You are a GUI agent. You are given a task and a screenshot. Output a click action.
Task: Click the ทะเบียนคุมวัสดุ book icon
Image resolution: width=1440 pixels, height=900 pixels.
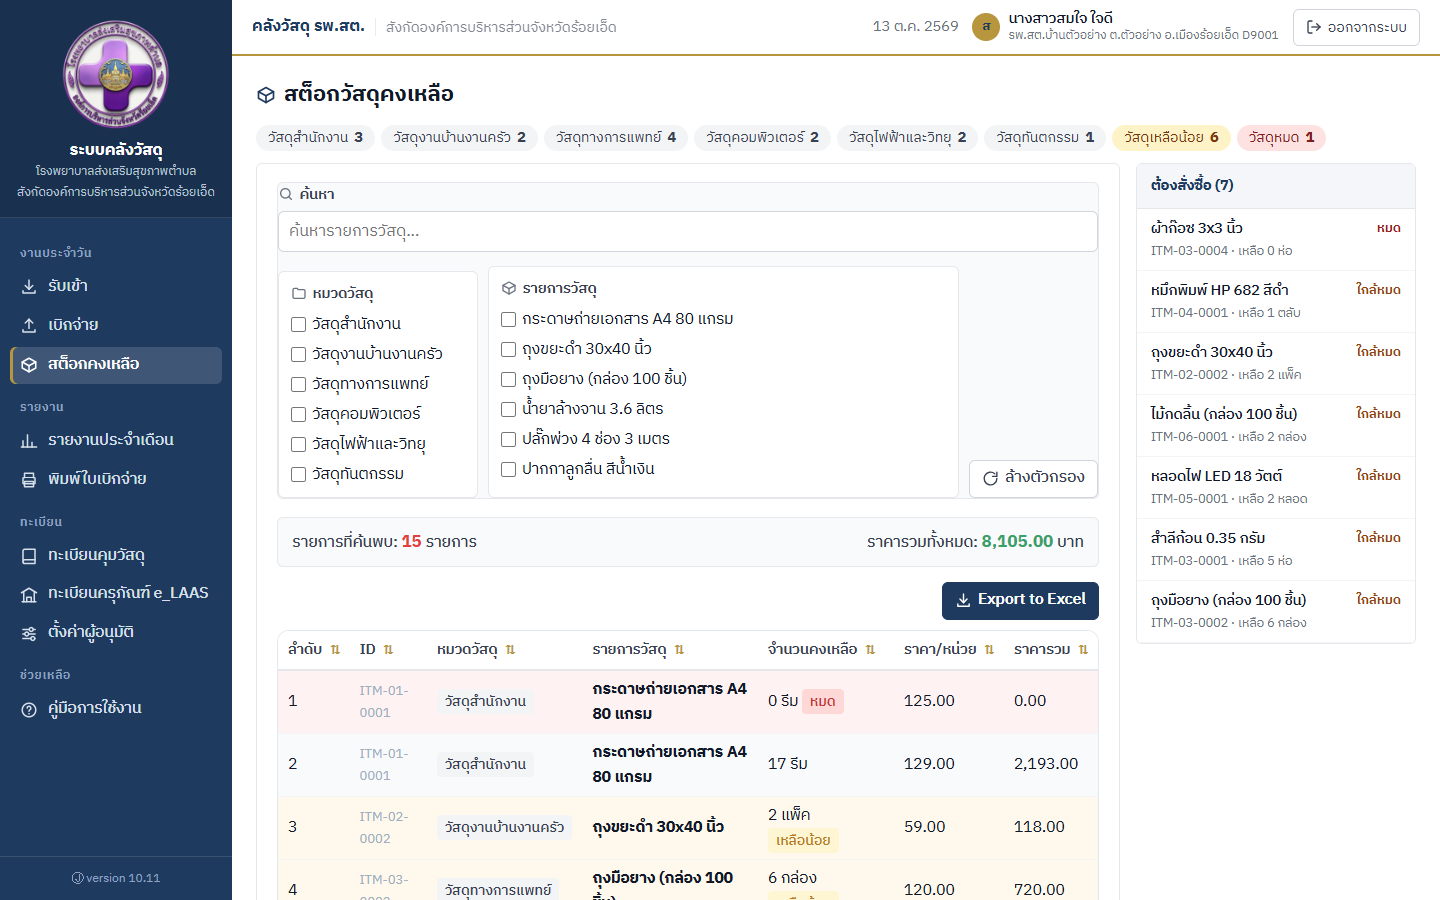(29, 556)
